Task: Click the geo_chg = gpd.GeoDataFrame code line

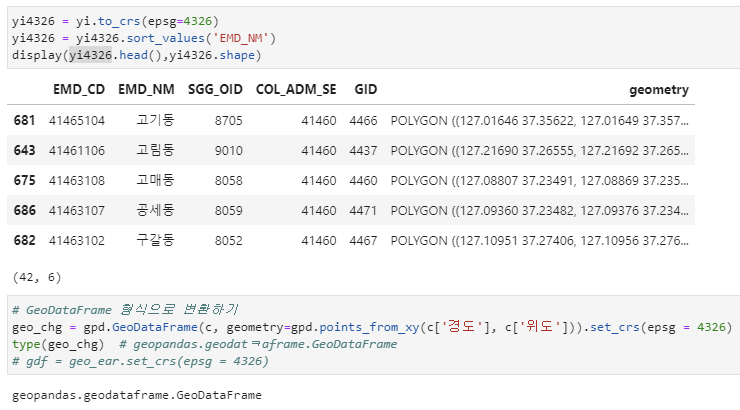Action: coord(372,327)
